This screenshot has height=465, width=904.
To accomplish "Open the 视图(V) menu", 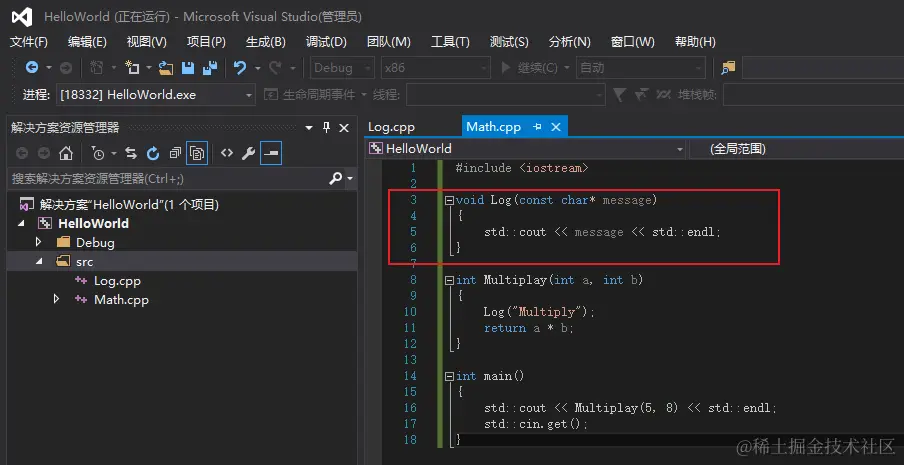I will click(146, 42).
